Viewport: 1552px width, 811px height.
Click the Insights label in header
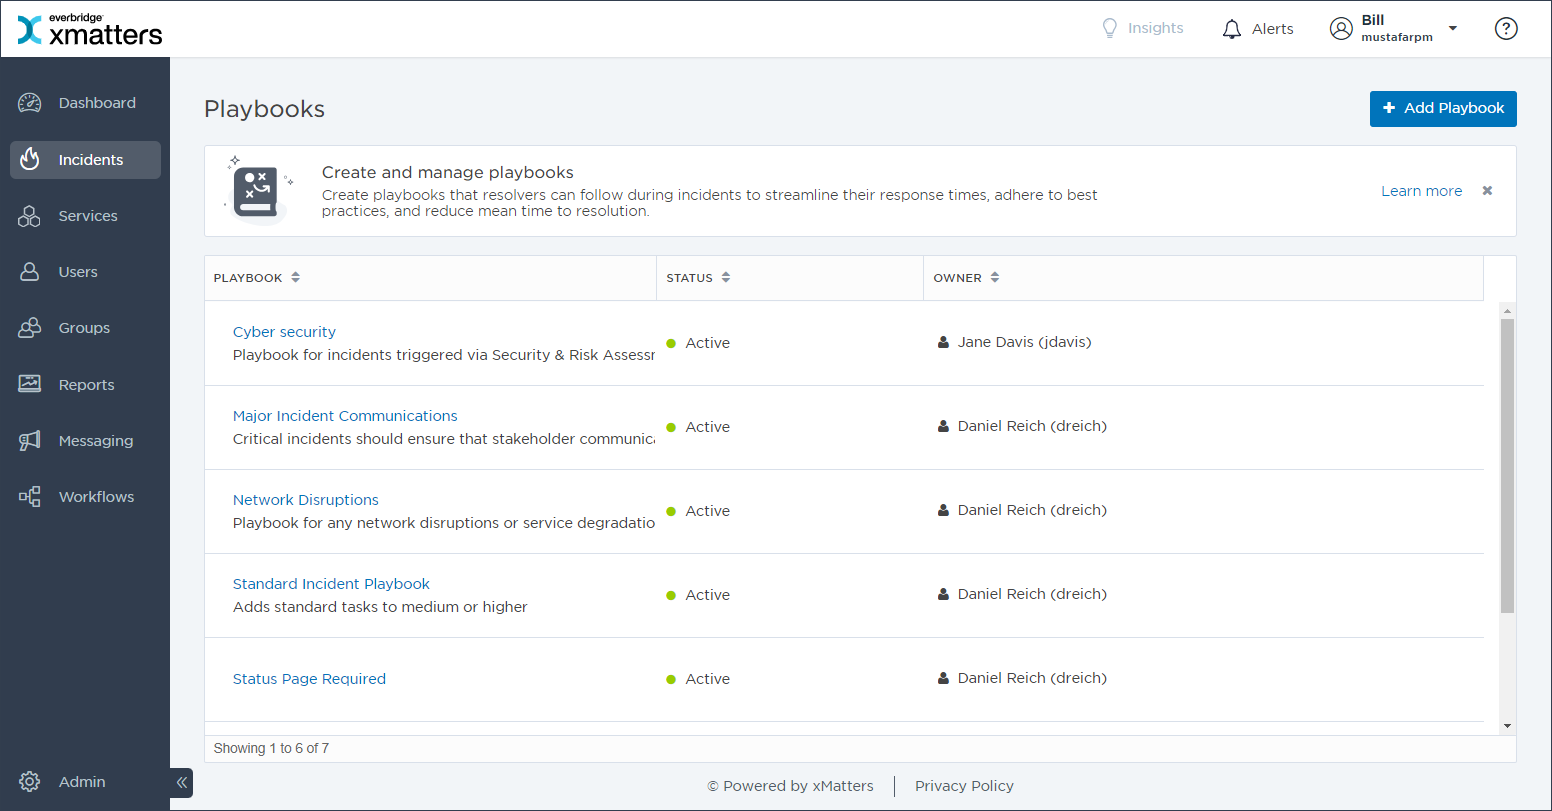point(1155,29)
